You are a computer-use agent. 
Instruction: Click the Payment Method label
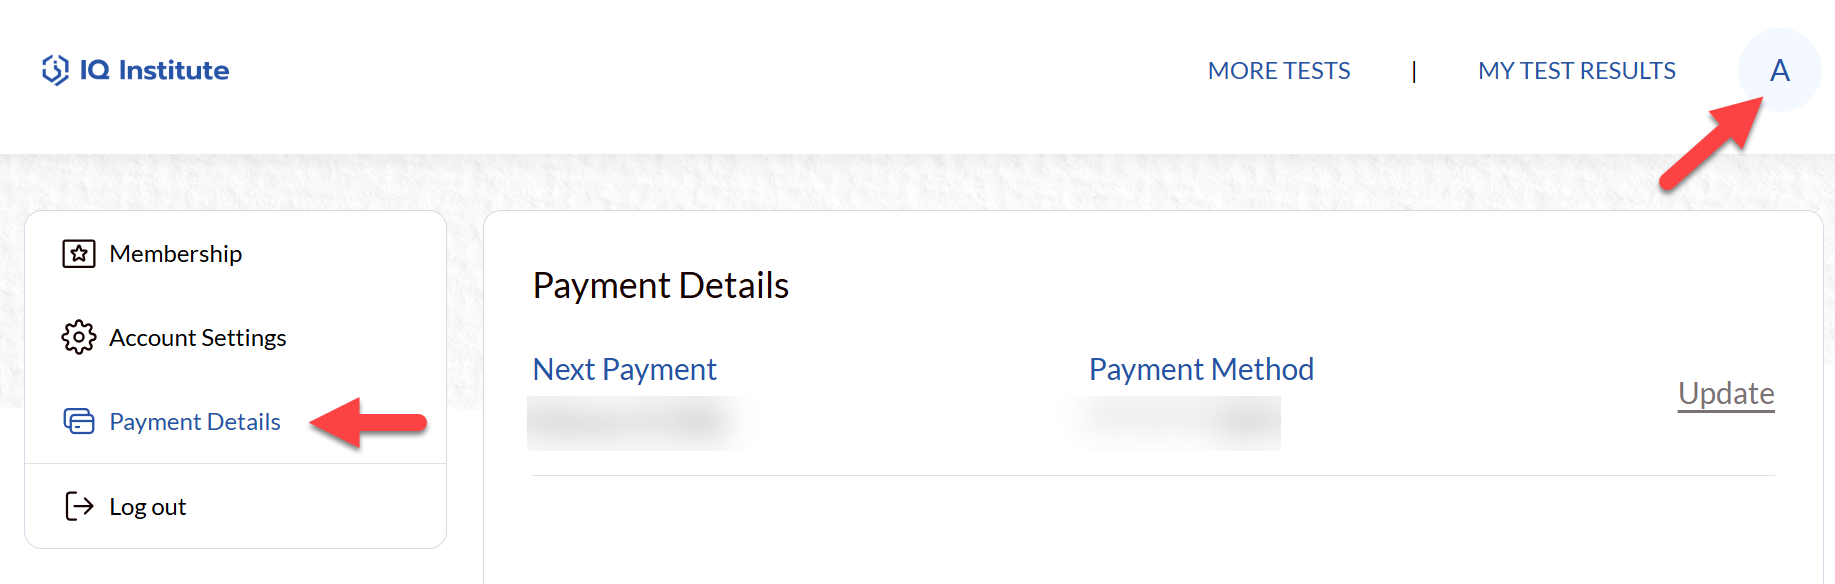pos(1200,370)
